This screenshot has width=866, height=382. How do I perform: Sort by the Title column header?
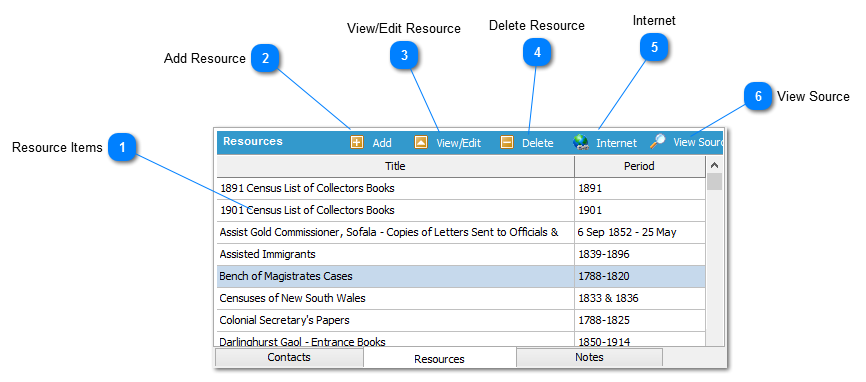click(x=395, y=166)
